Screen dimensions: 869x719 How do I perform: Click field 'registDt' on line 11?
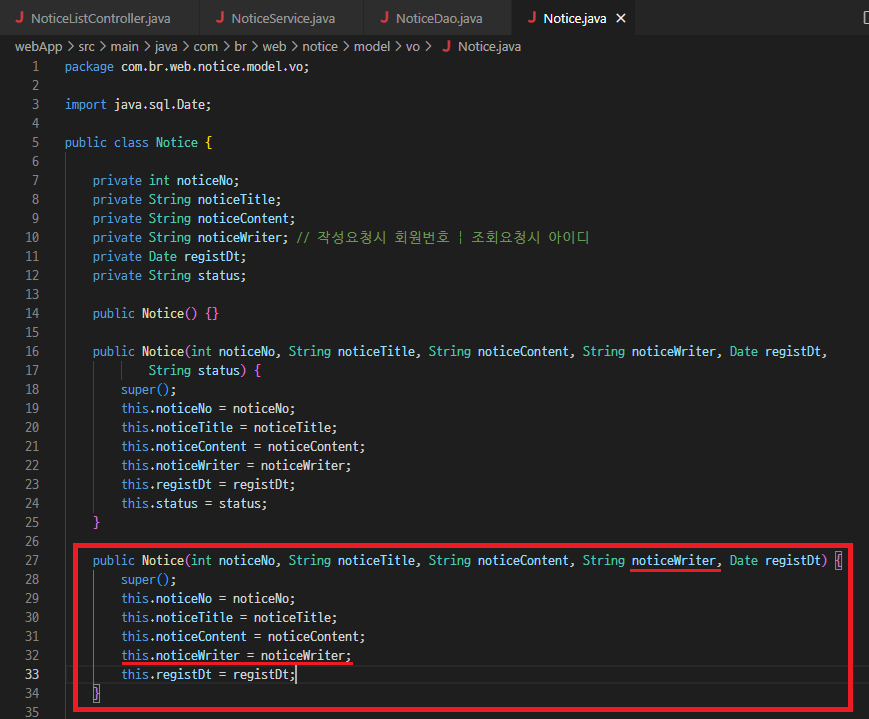tap(212, 257)
